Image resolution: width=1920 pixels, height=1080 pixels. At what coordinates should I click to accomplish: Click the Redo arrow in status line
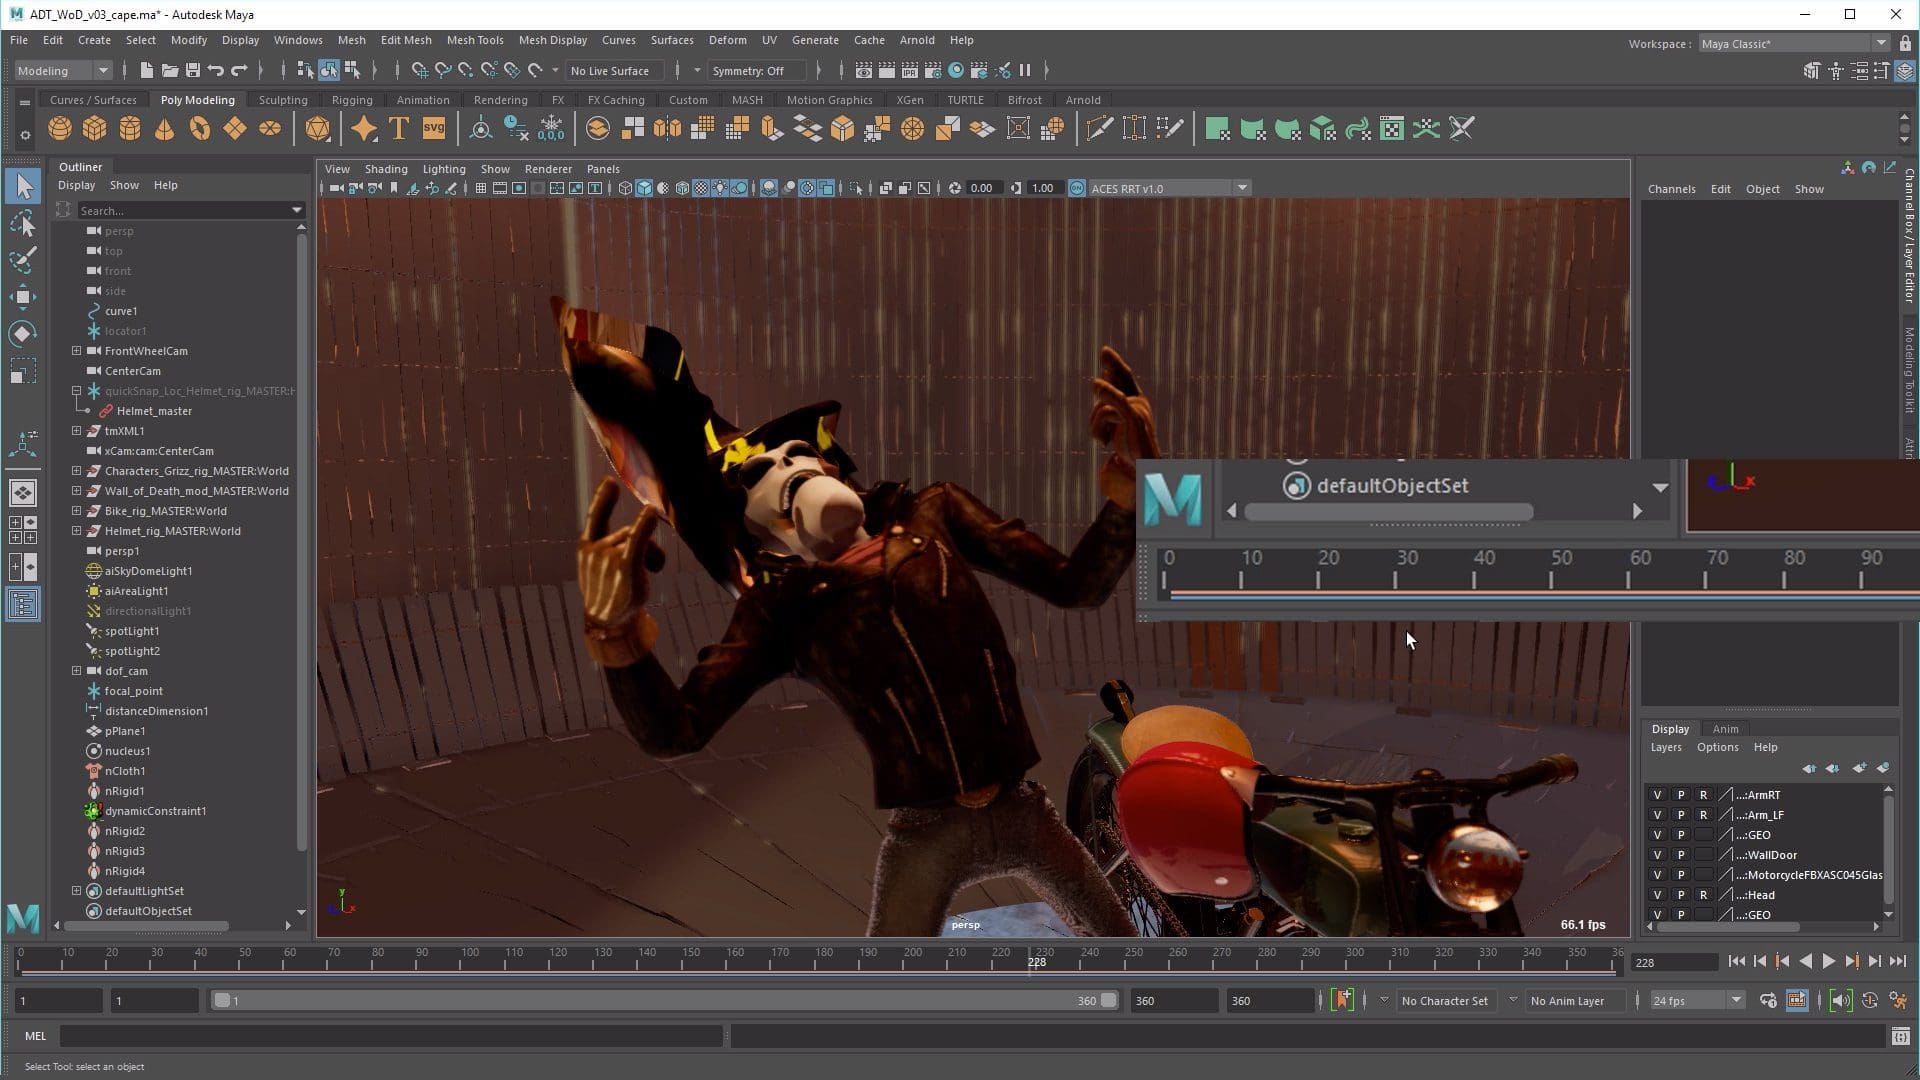[239, 70]
